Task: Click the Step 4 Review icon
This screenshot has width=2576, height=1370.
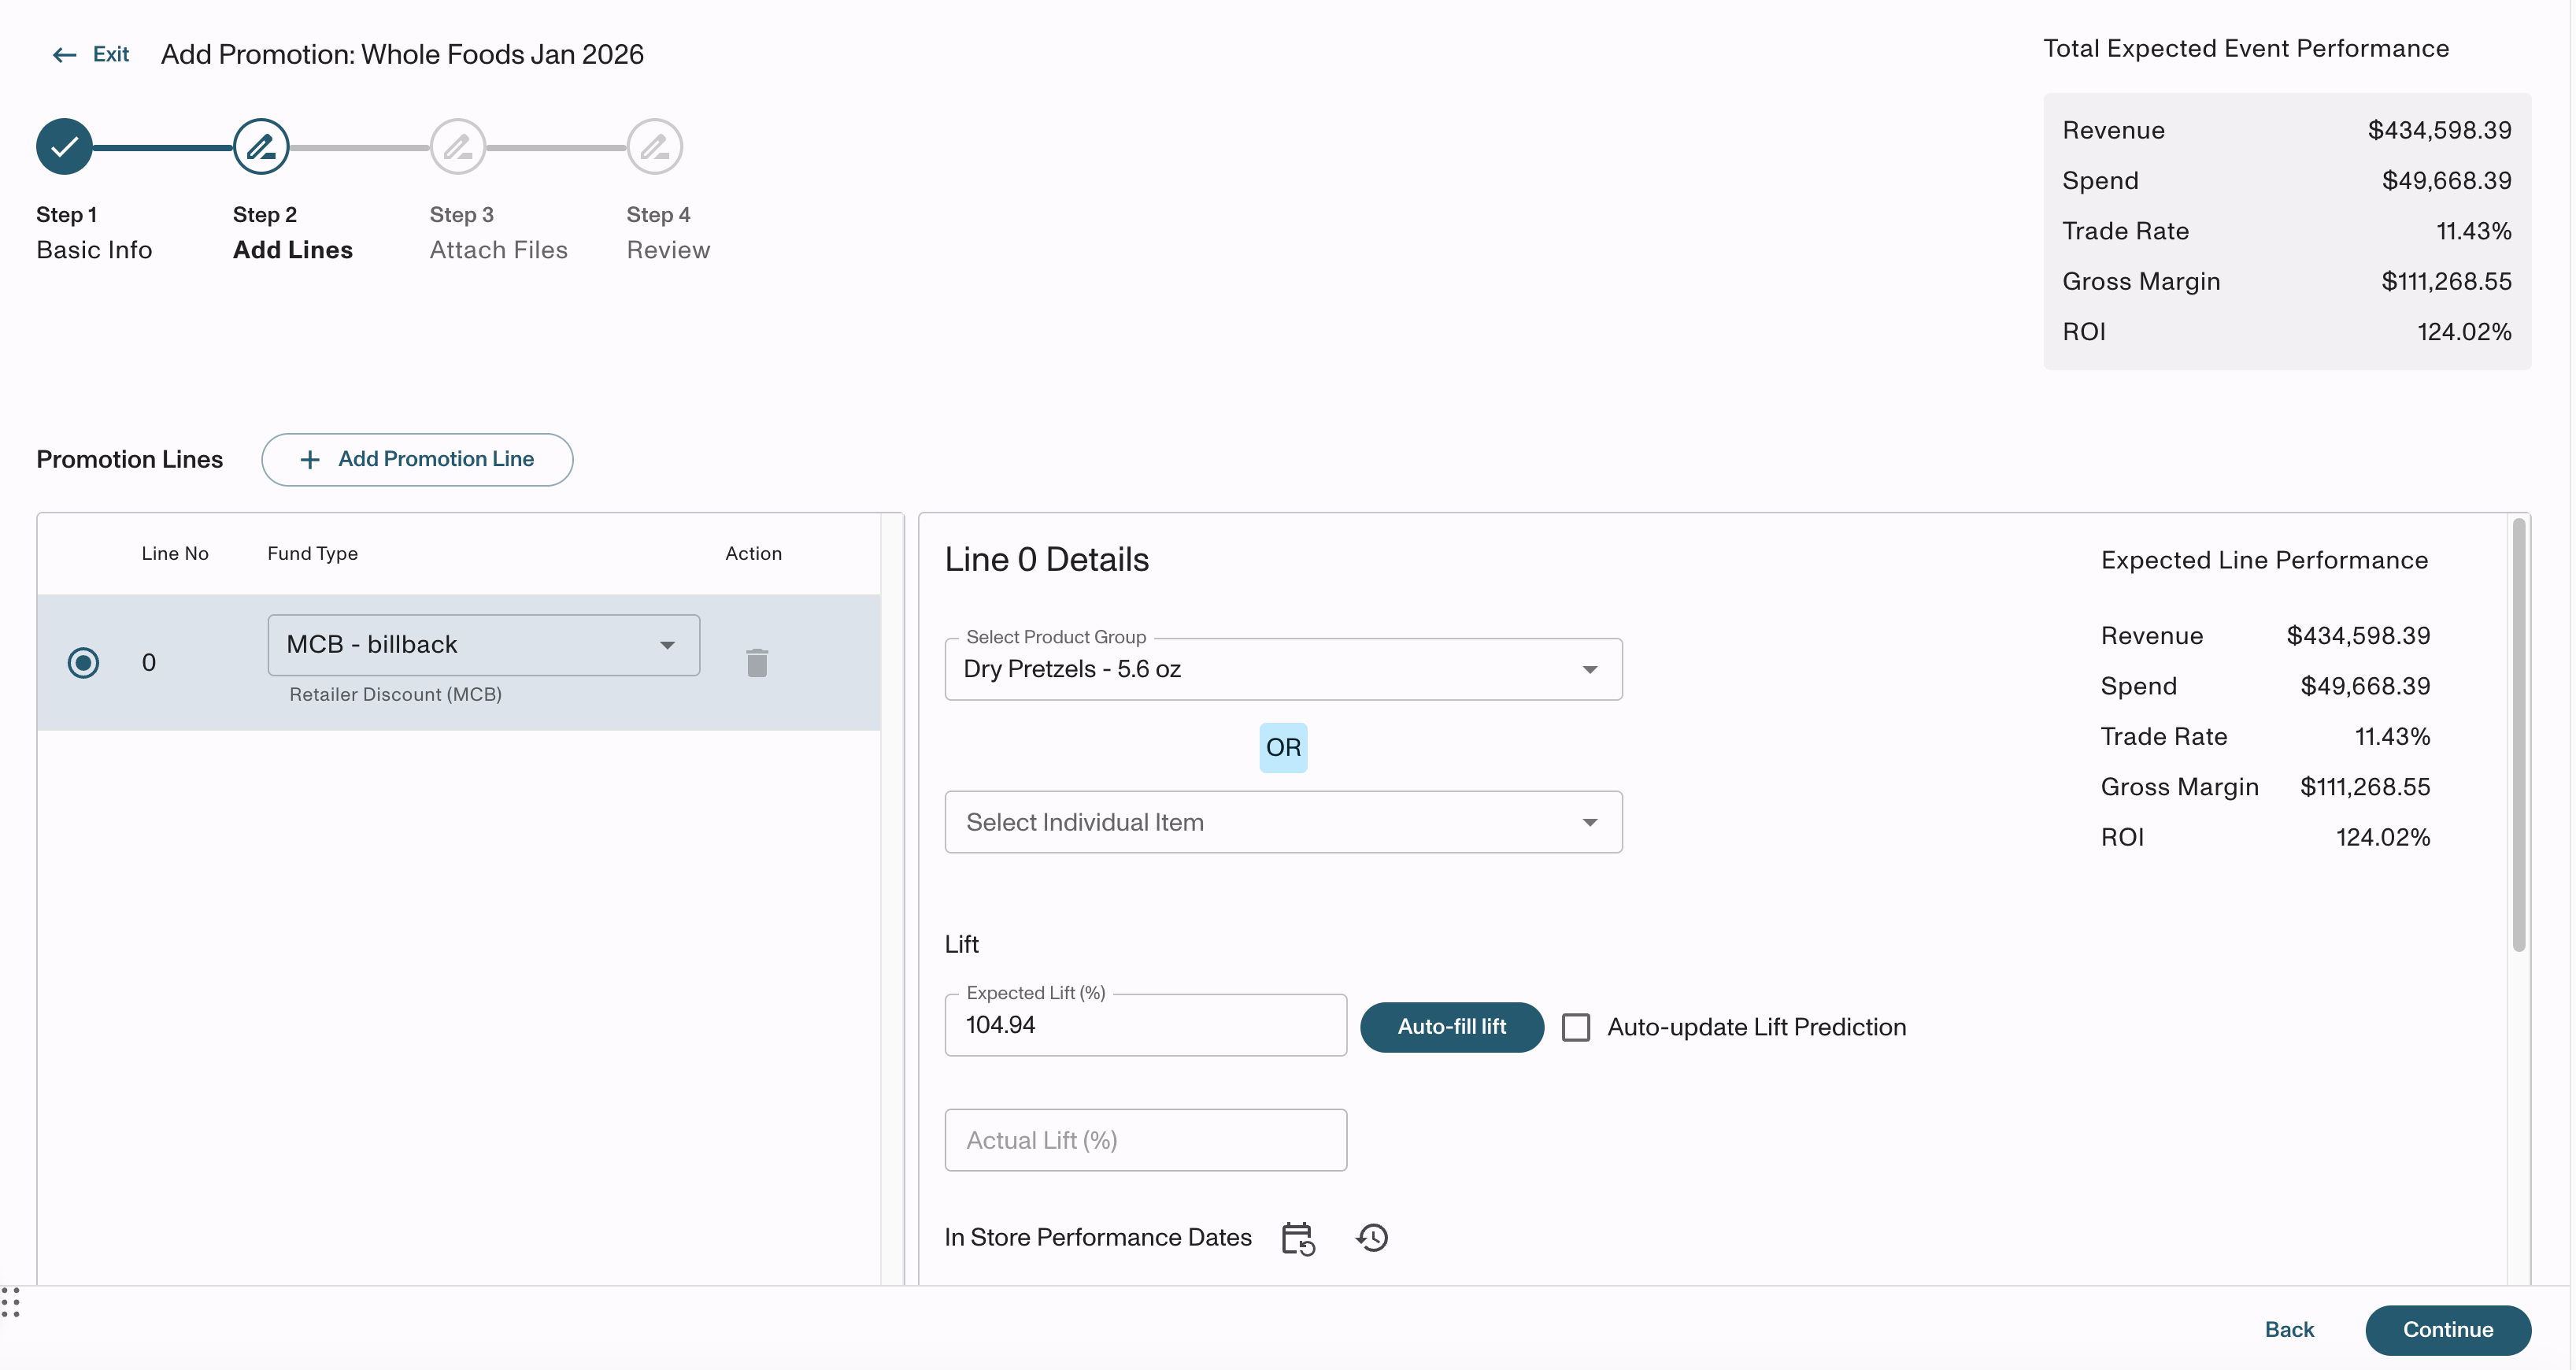Action: click(655, 147)
